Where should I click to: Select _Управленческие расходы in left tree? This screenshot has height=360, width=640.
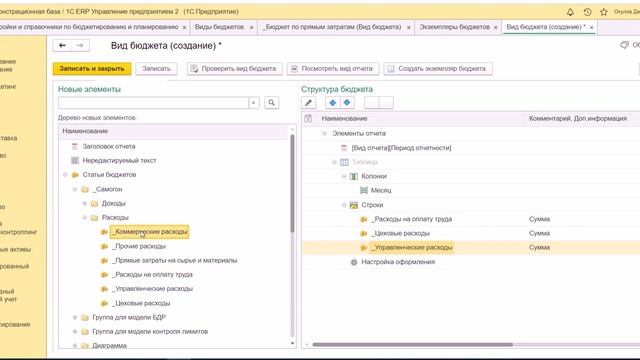pyautogui.click(x=152, y=289)
